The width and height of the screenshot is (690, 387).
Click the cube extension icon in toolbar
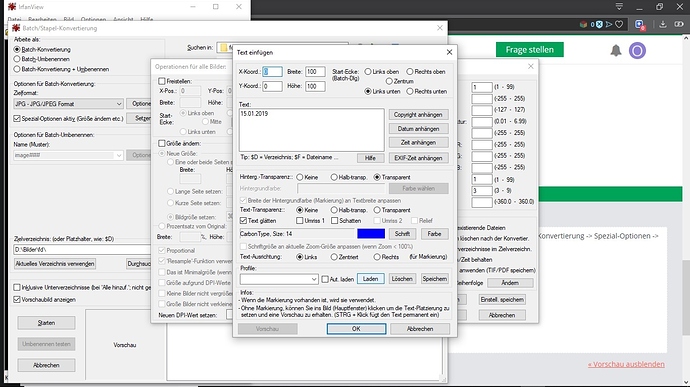[583, 24]
